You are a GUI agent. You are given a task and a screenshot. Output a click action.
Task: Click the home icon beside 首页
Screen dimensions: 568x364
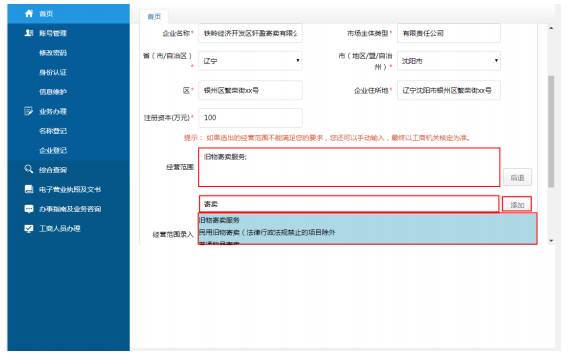[x=29, y=13]
